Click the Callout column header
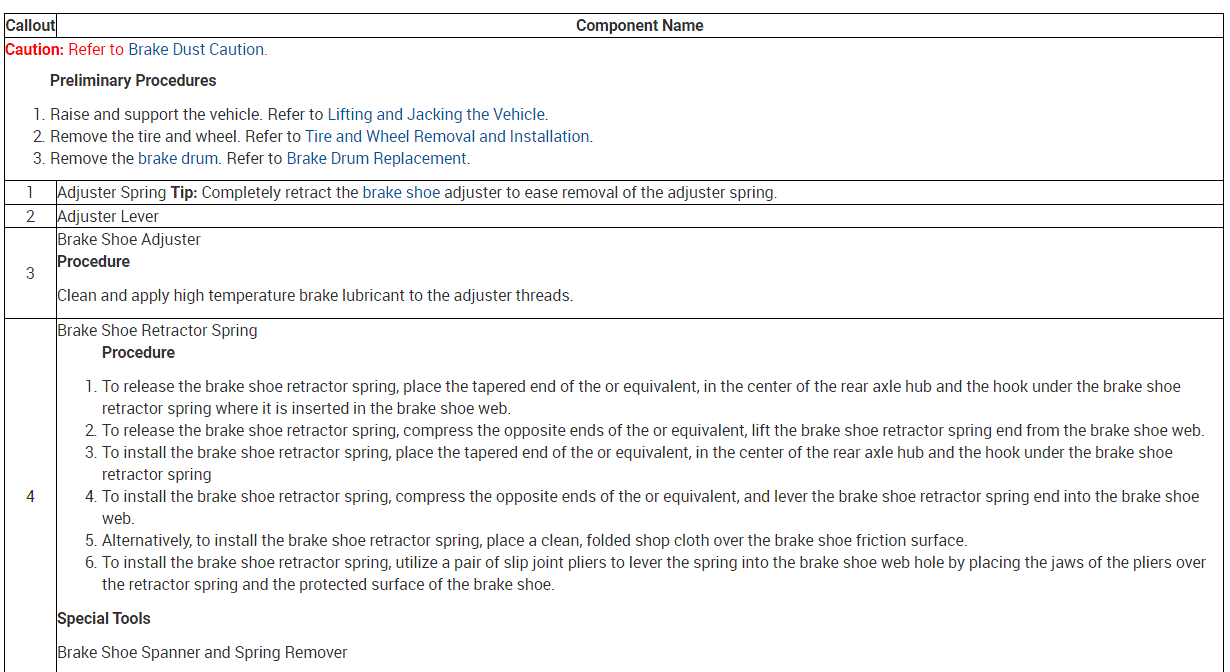Screen dimensions: 1230x672 (x=30, y=25)
